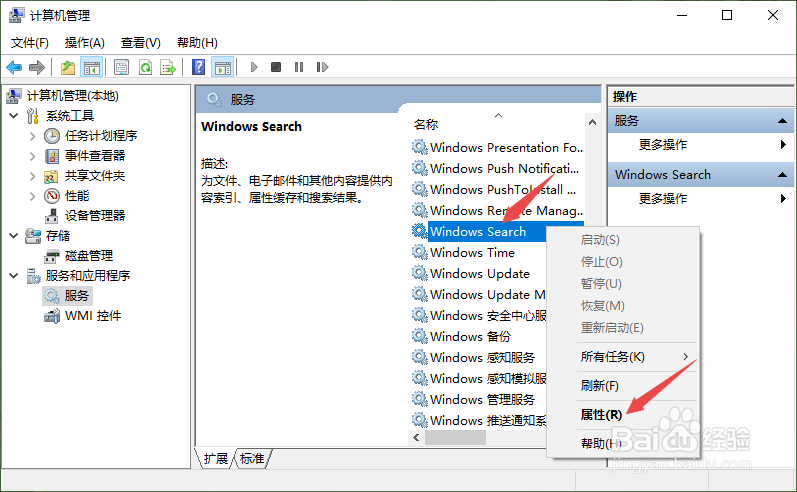797x492 pixels.
Task: Click the Up one level folder icon
Action: (x=68, y=67)
